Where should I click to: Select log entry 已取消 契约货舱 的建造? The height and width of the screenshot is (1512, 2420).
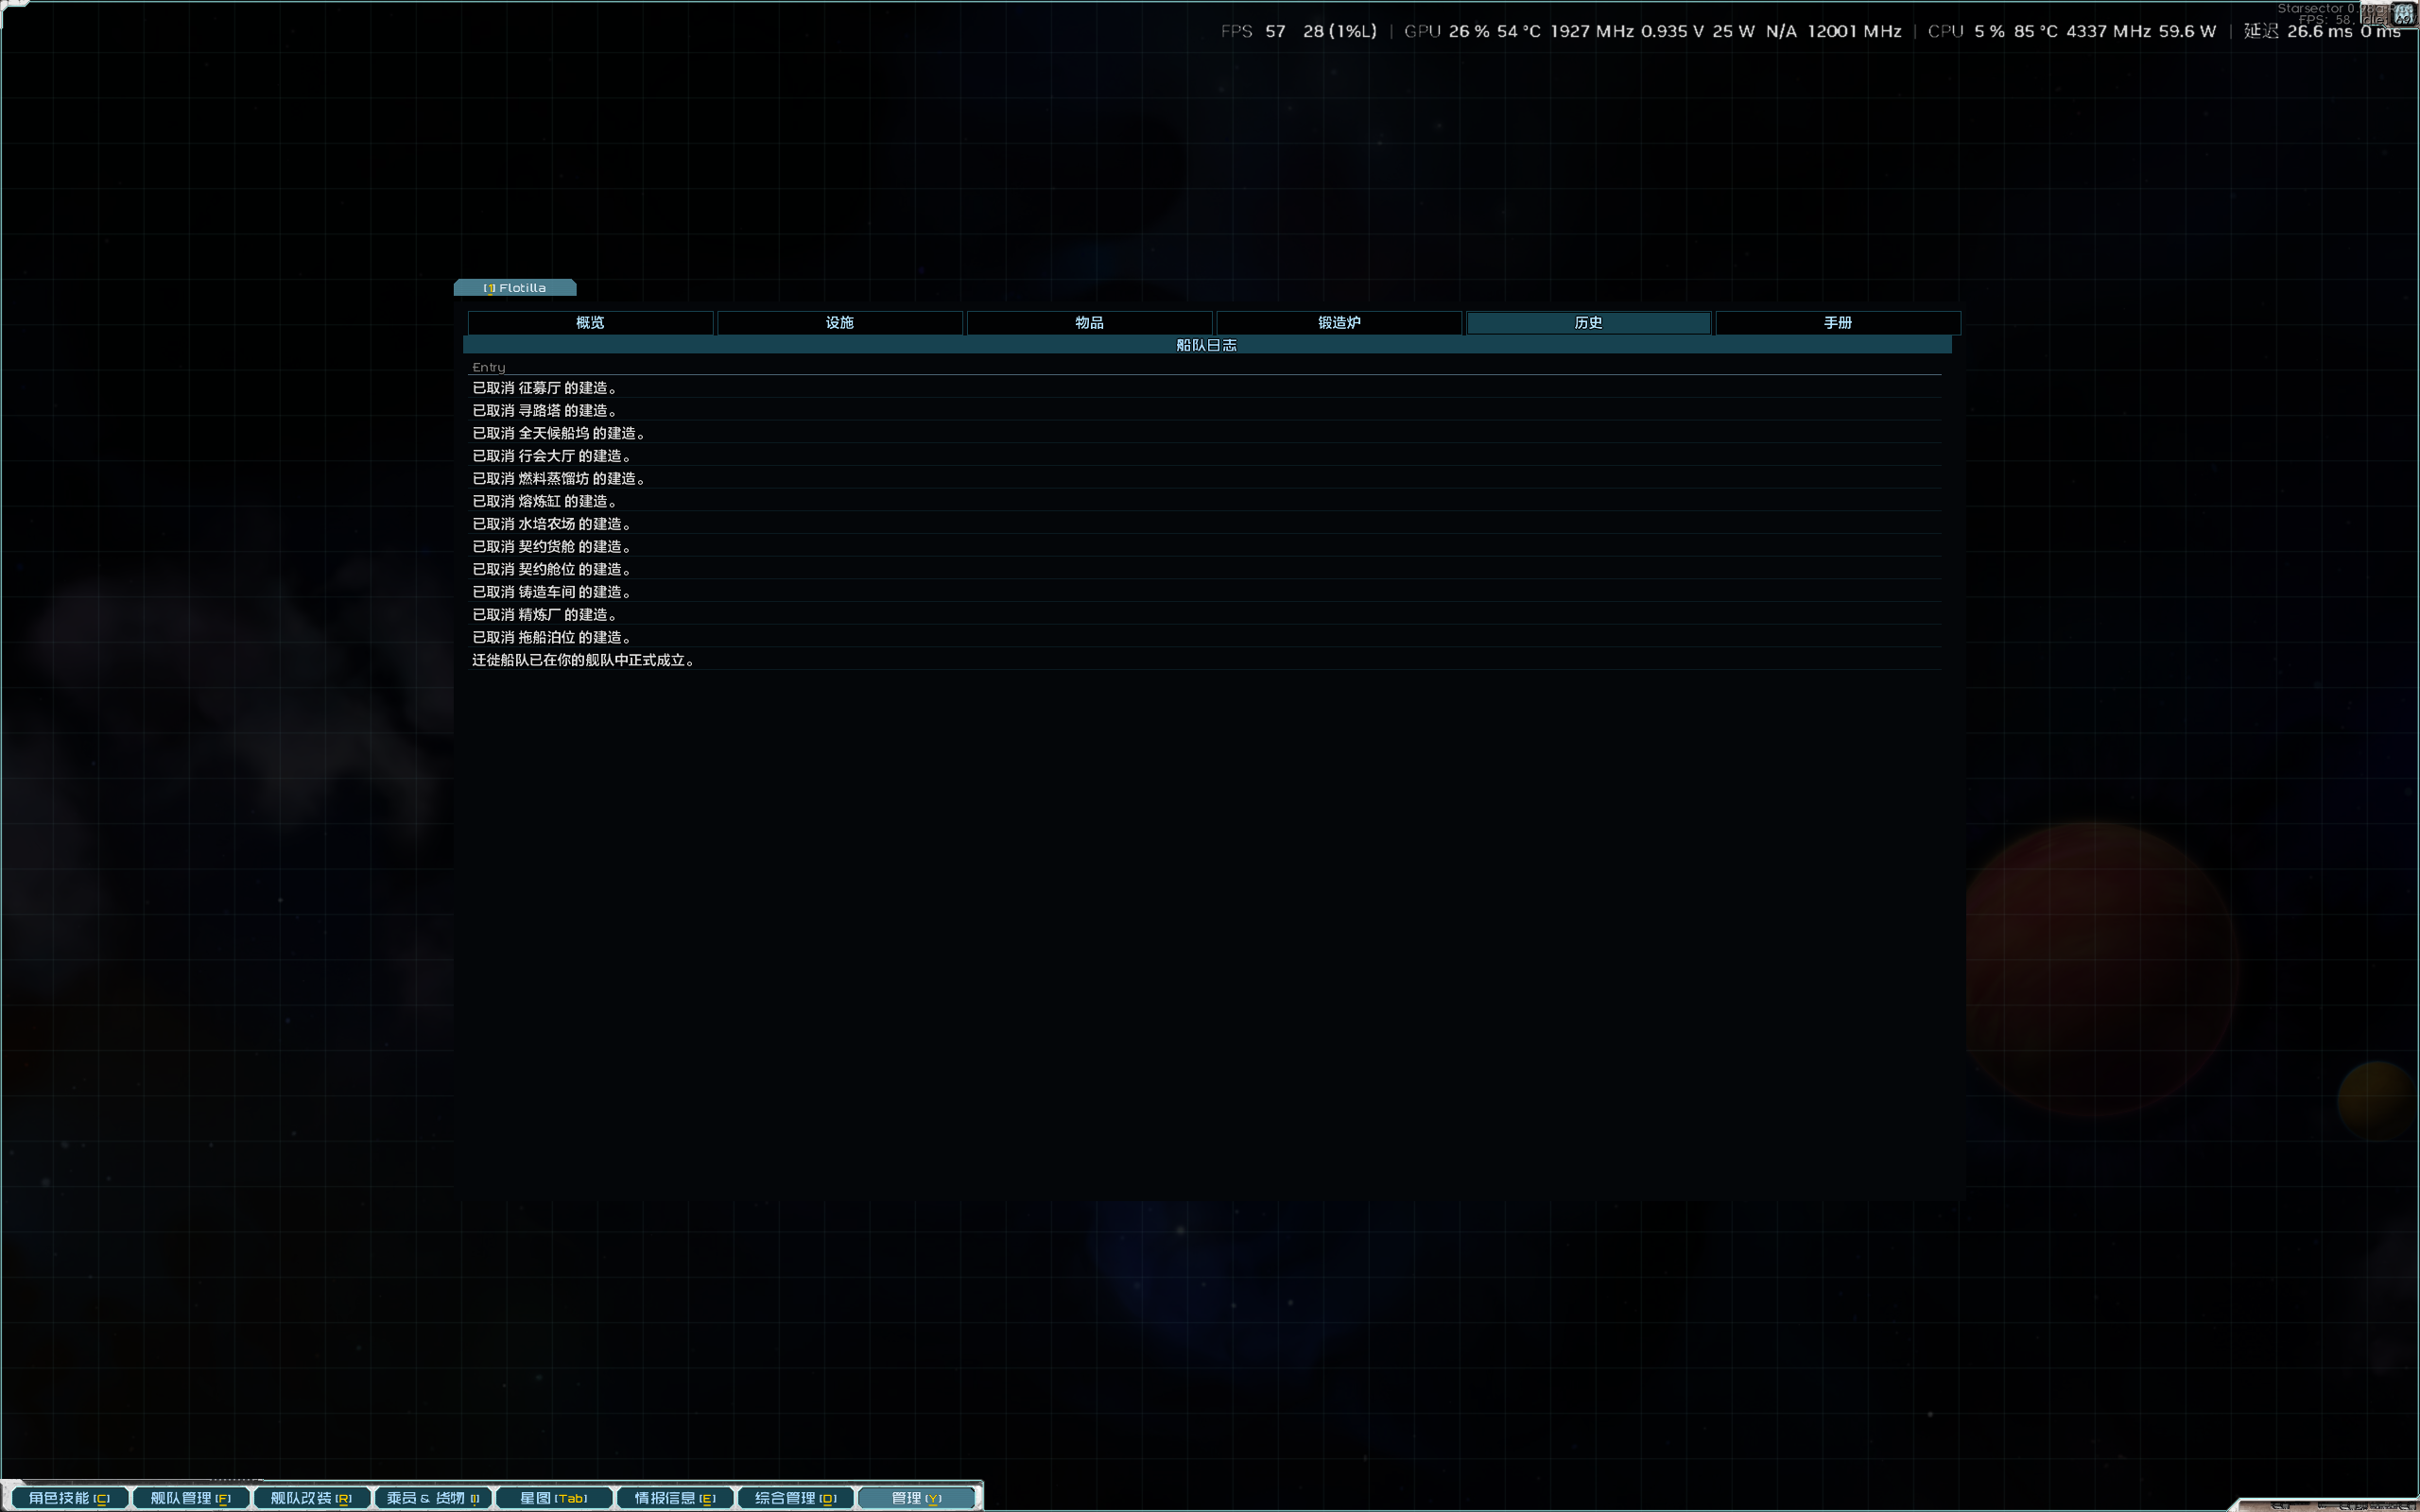(x=1207, y=546)
